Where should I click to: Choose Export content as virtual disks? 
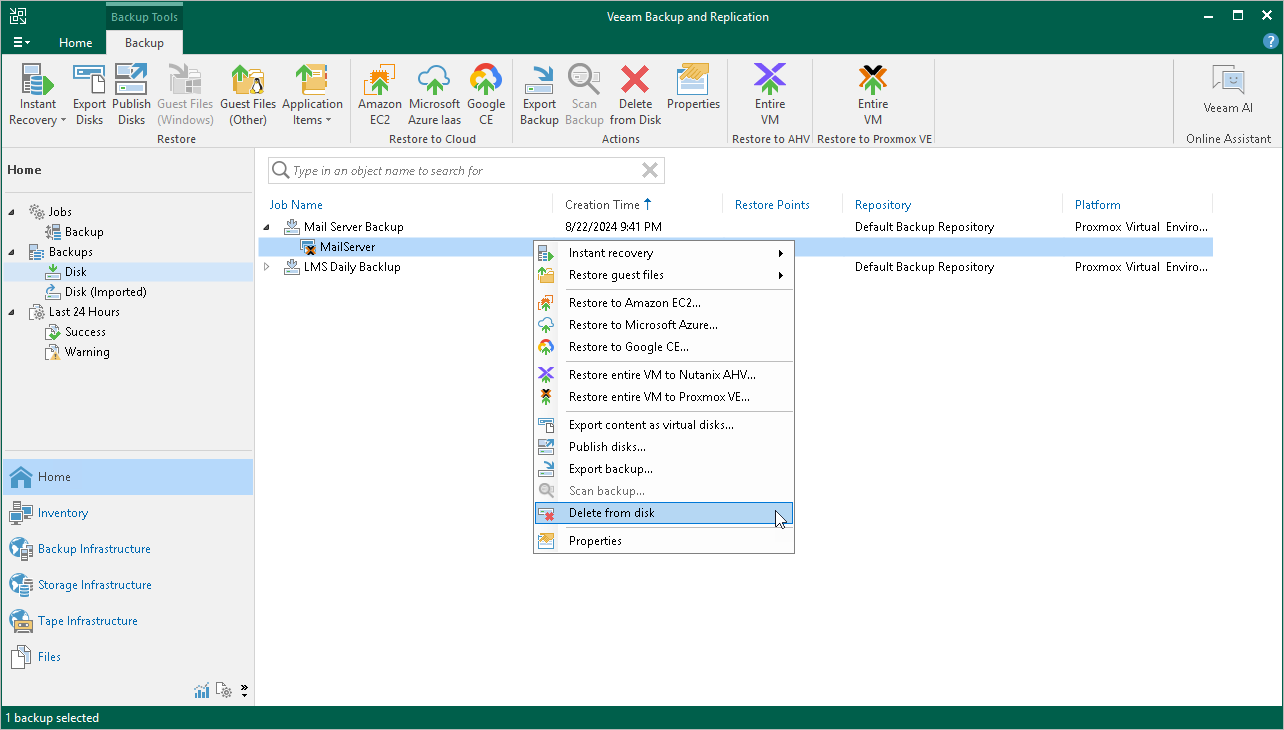pos(664,425)
